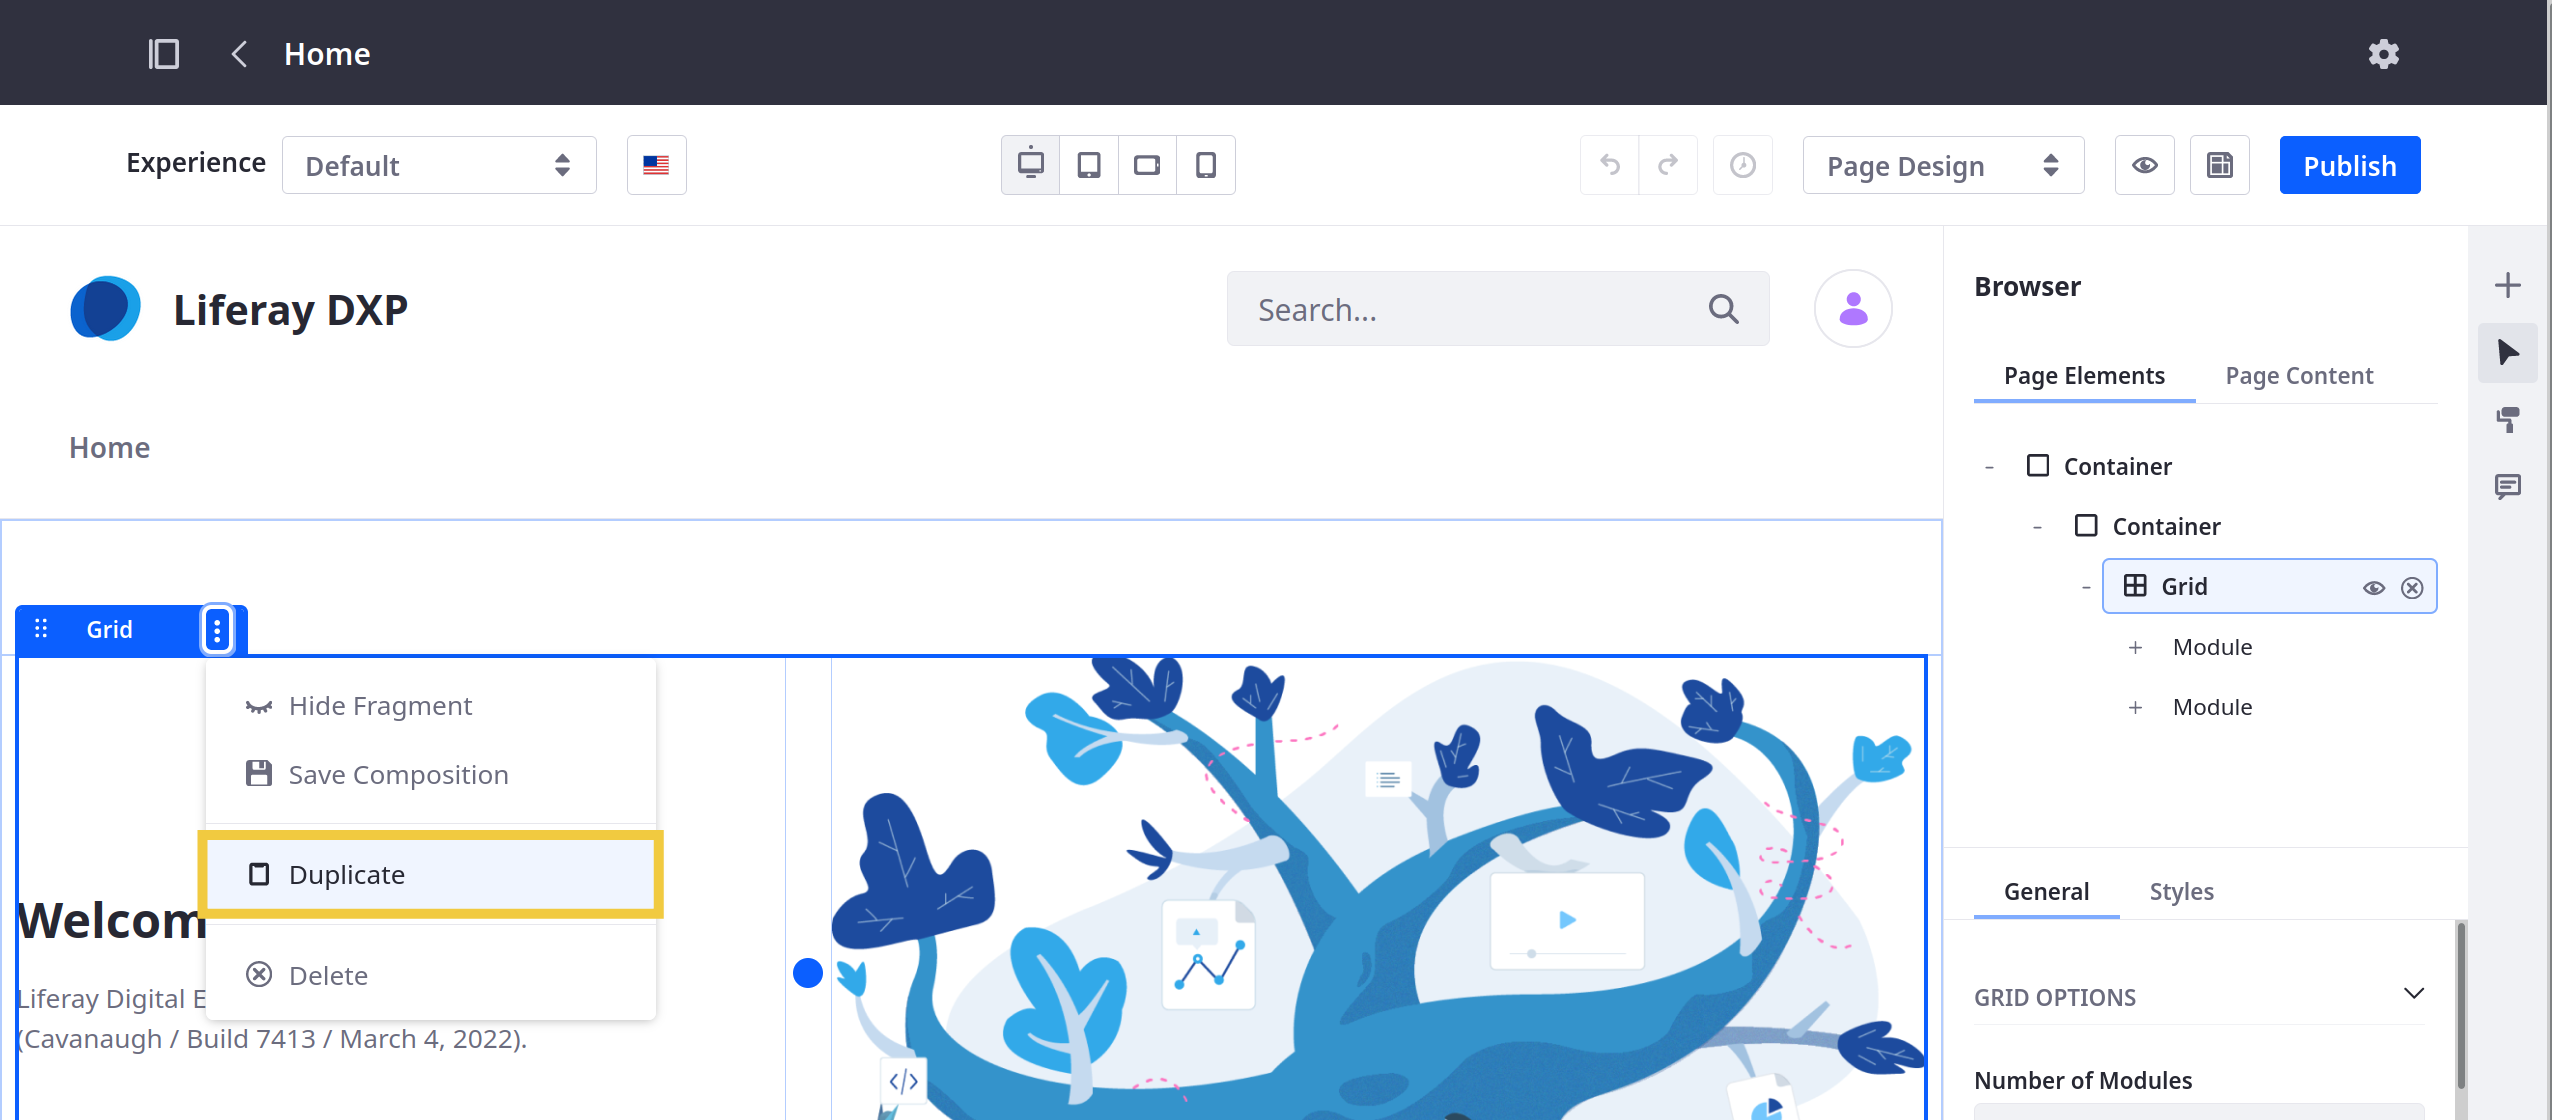Open the Page Design dropdown
This screenshot has width=2552, height=1120.
pos(1942,164)
